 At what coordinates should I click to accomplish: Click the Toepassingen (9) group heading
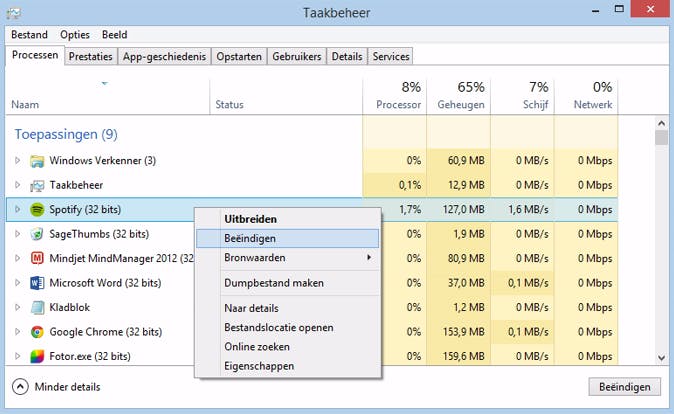tap(66, 135)
